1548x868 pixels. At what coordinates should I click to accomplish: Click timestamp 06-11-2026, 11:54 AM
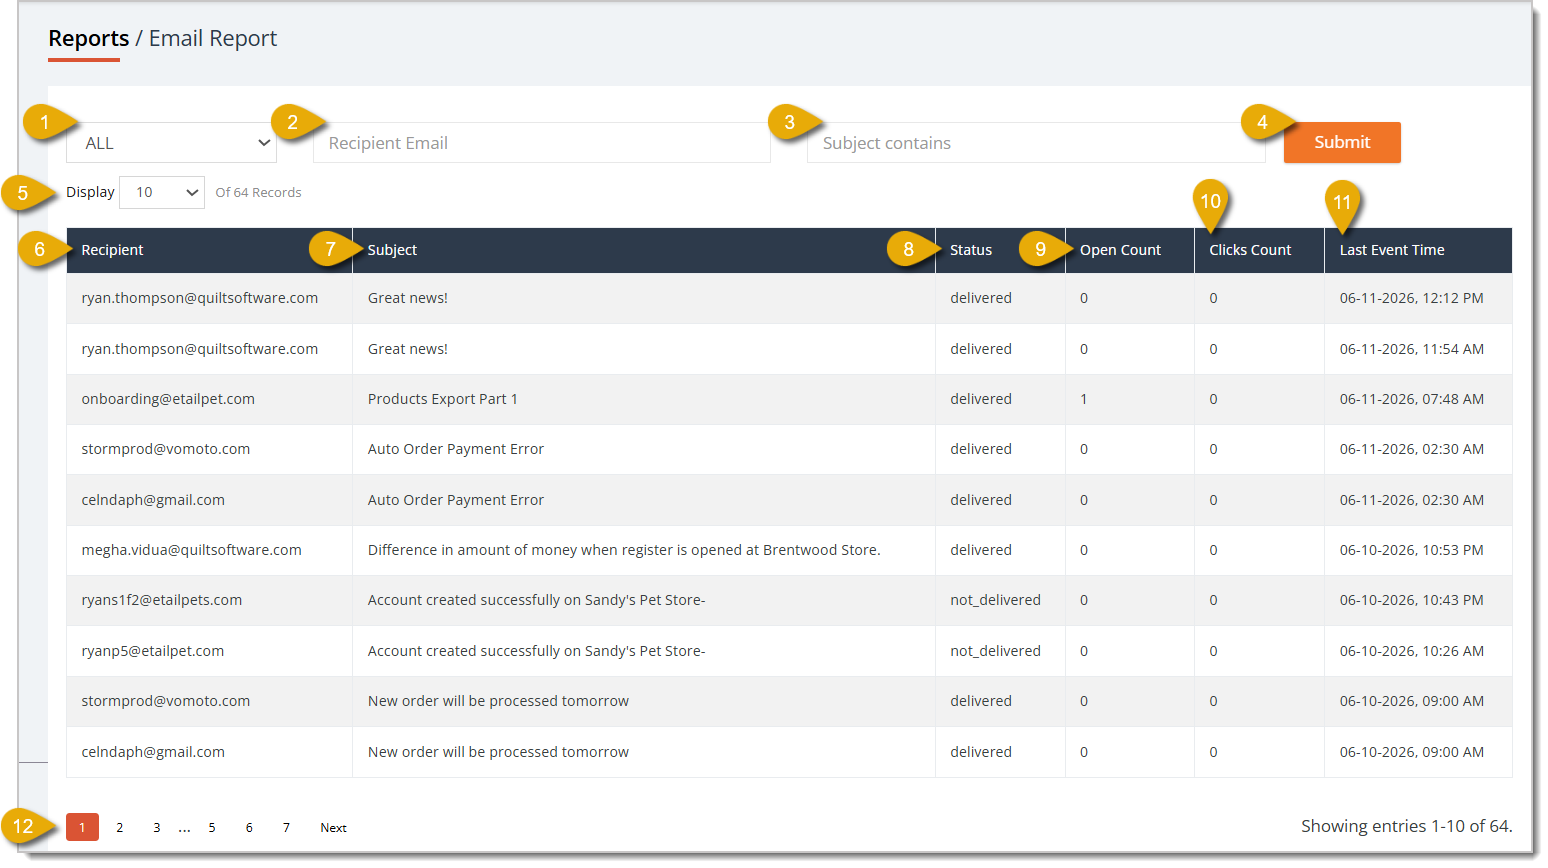[x=1412, y=349]
